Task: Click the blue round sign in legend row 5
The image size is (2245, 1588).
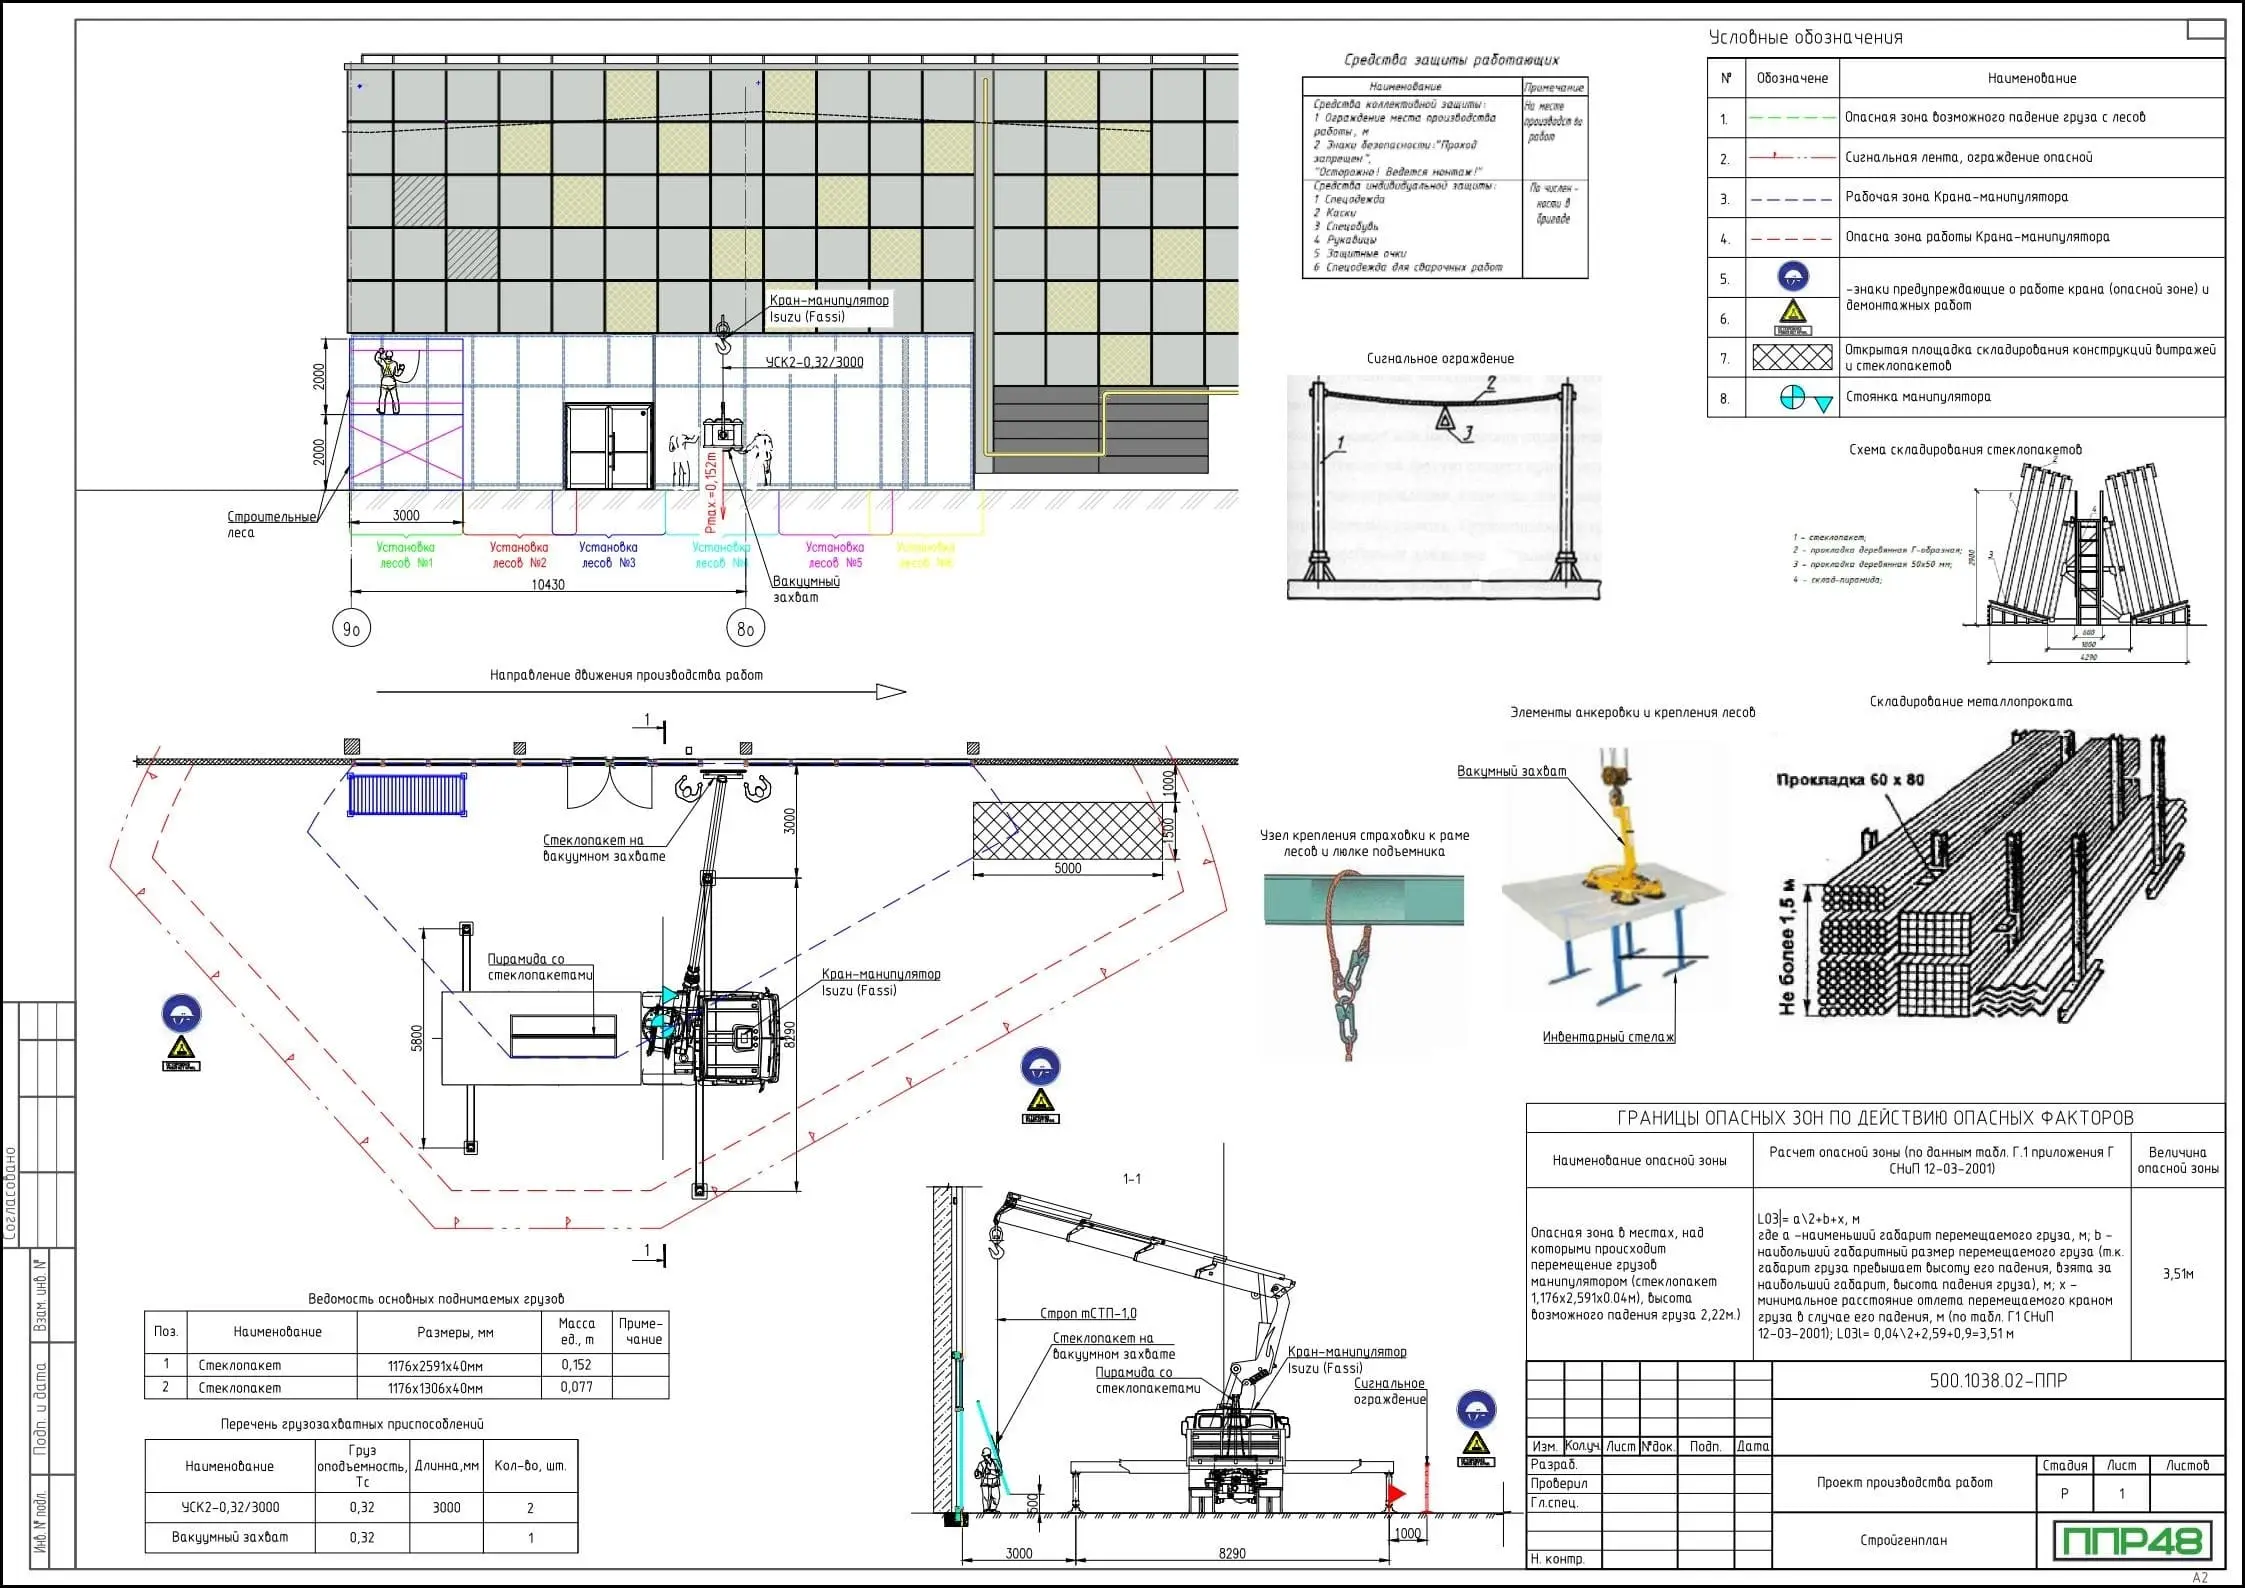Action: pos(1793,277)
